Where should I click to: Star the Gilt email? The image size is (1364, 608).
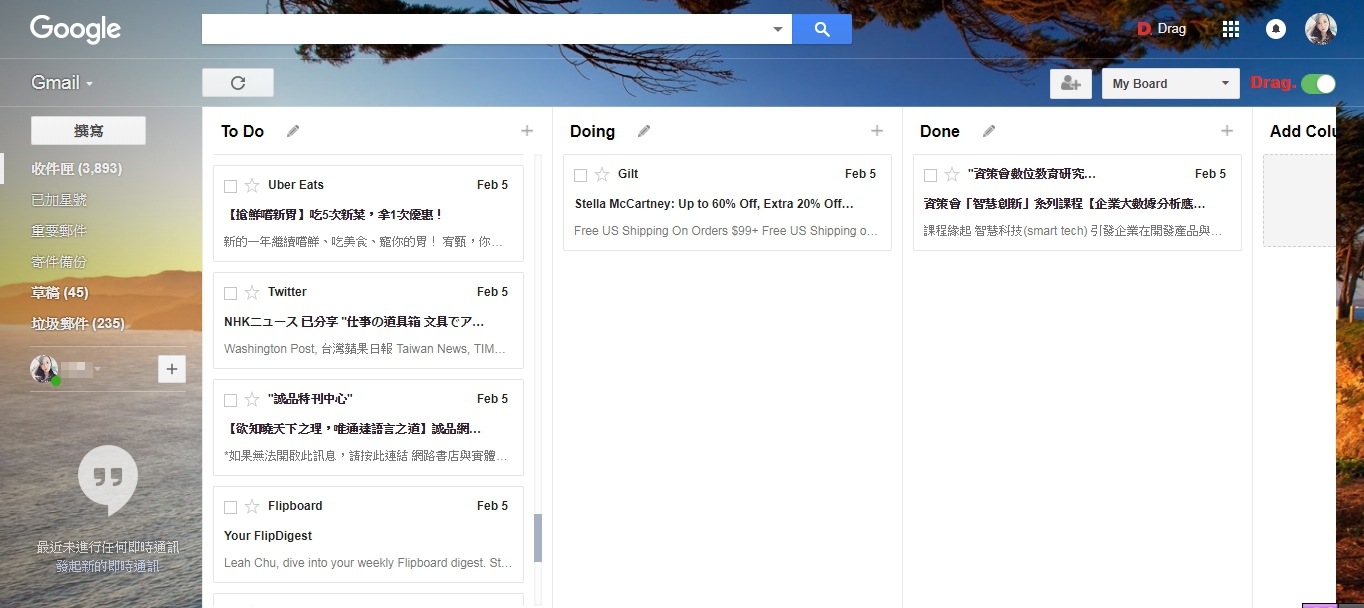click(602, 174)
